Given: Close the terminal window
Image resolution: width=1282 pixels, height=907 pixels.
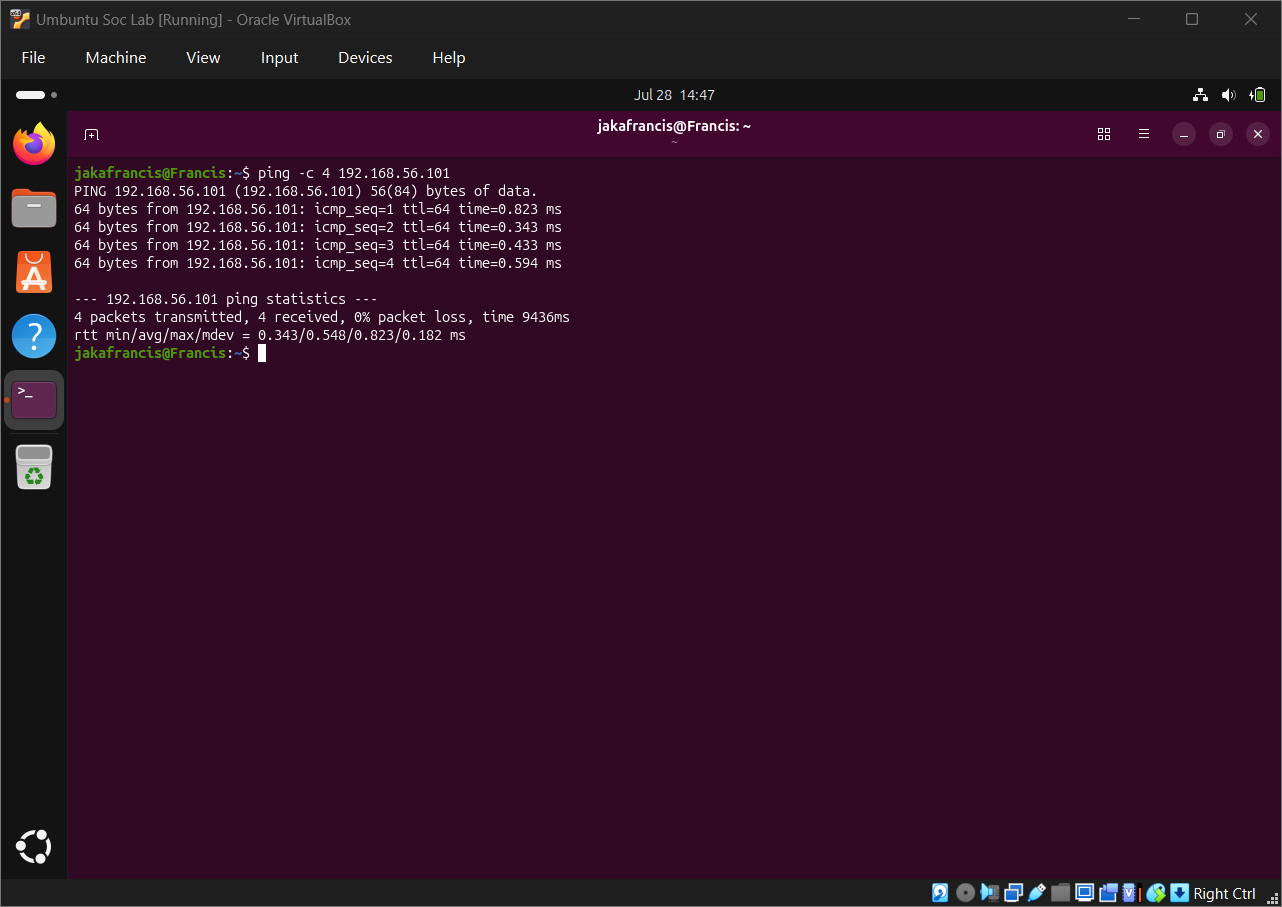Looking at the screenshot, I should click(1258, 134).
